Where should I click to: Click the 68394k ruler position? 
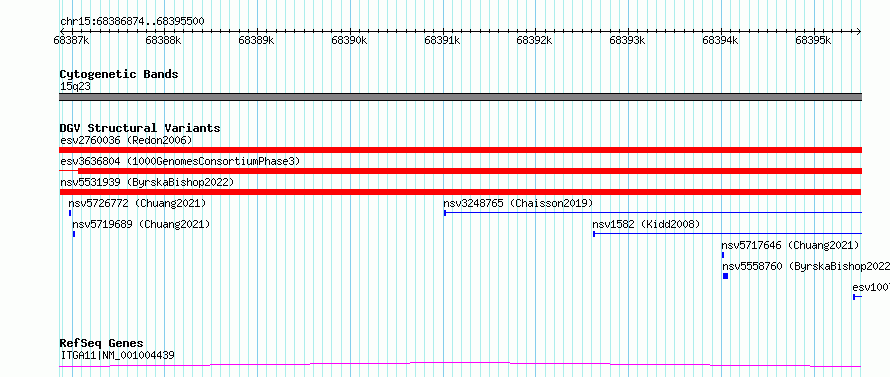(721, 41)
